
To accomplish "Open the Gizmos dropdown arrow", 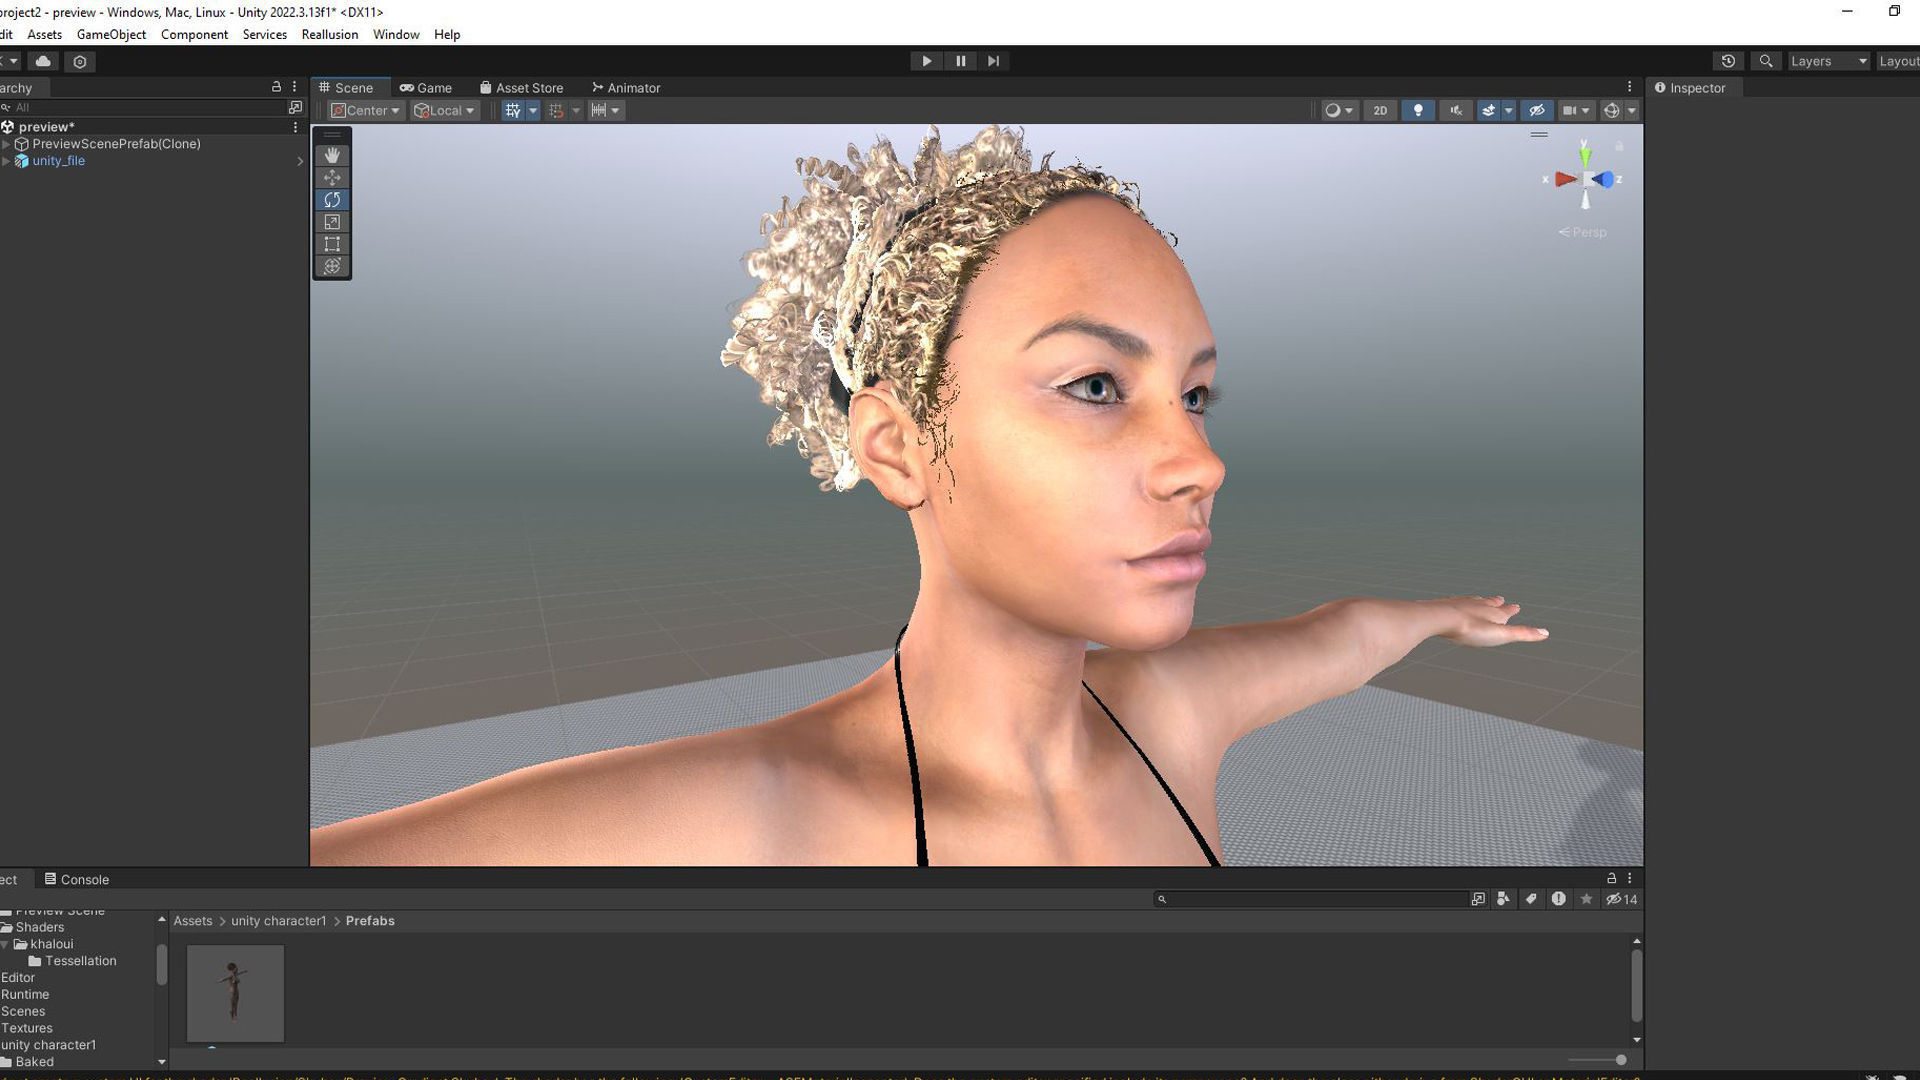I will [1631, 111].
